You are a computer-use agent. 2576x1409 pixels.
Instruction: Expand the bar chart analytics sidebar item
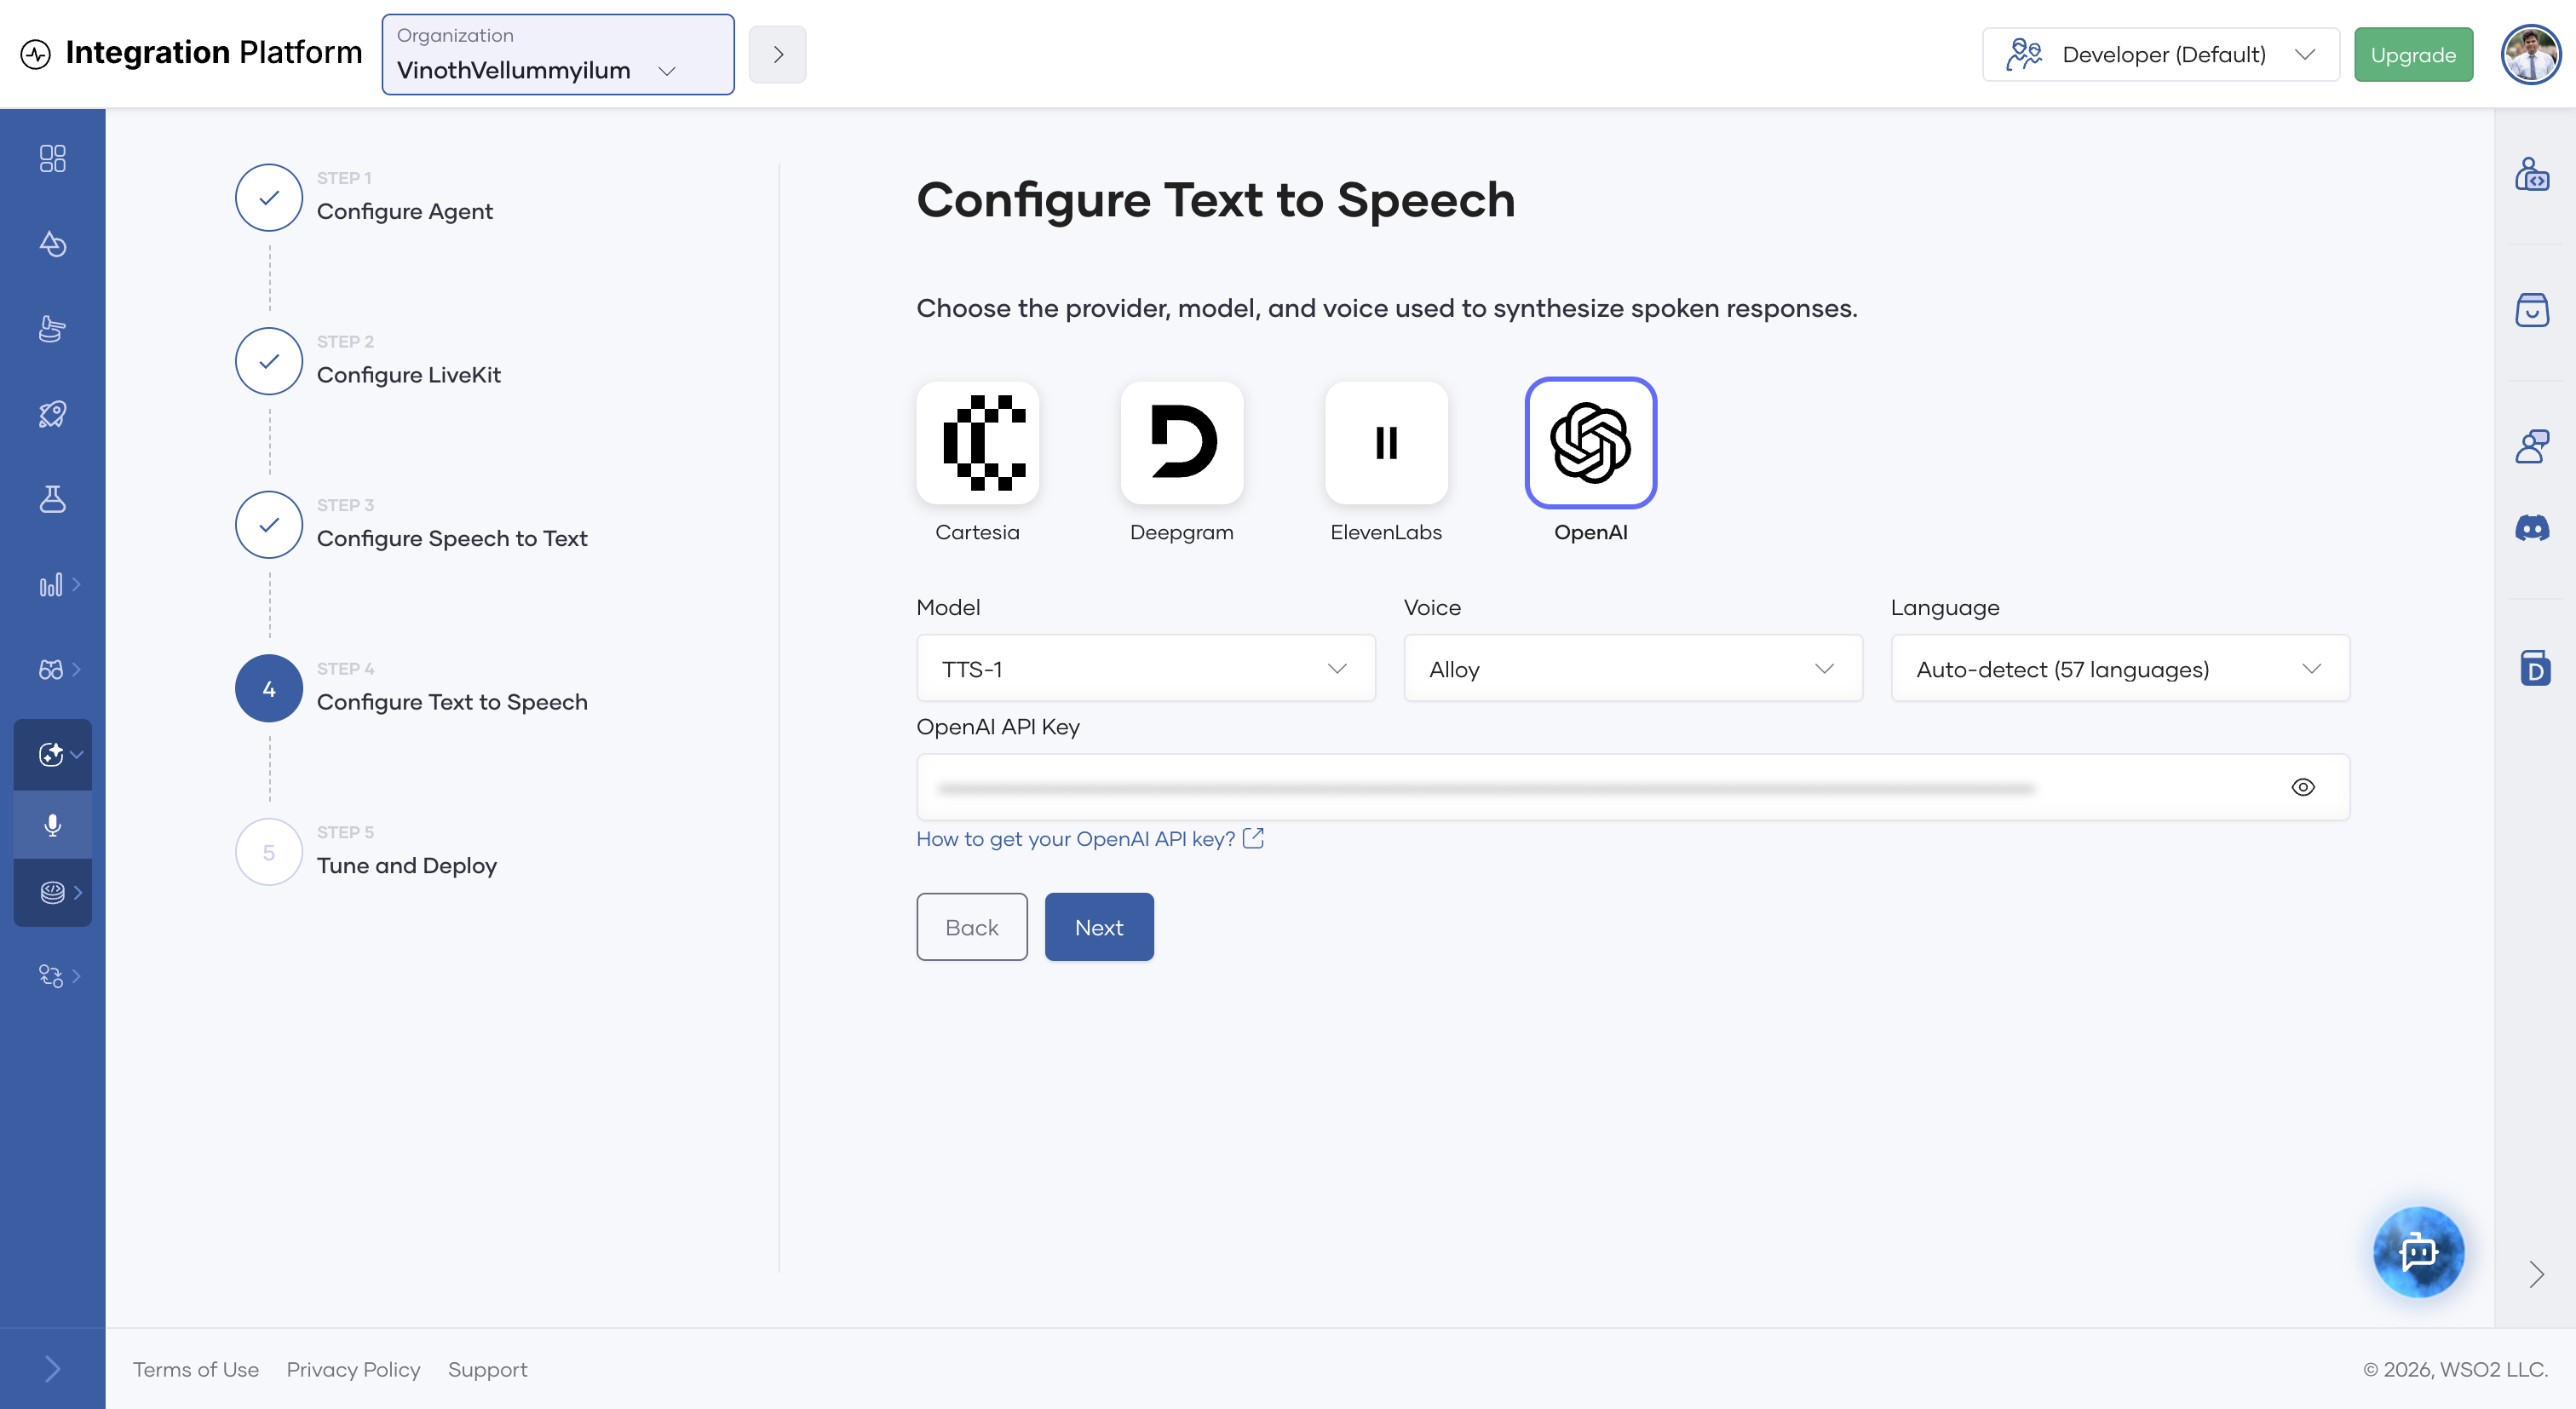[58, 584]
